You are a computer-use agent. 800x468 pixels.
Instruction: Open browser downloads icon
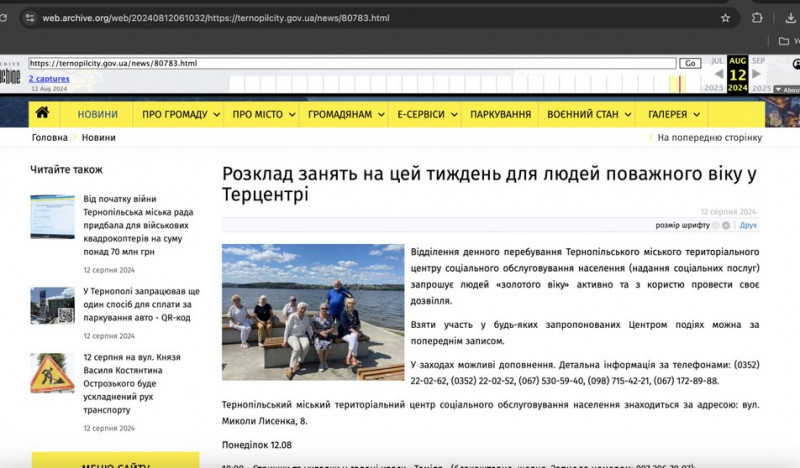click(x=790, y=18)
